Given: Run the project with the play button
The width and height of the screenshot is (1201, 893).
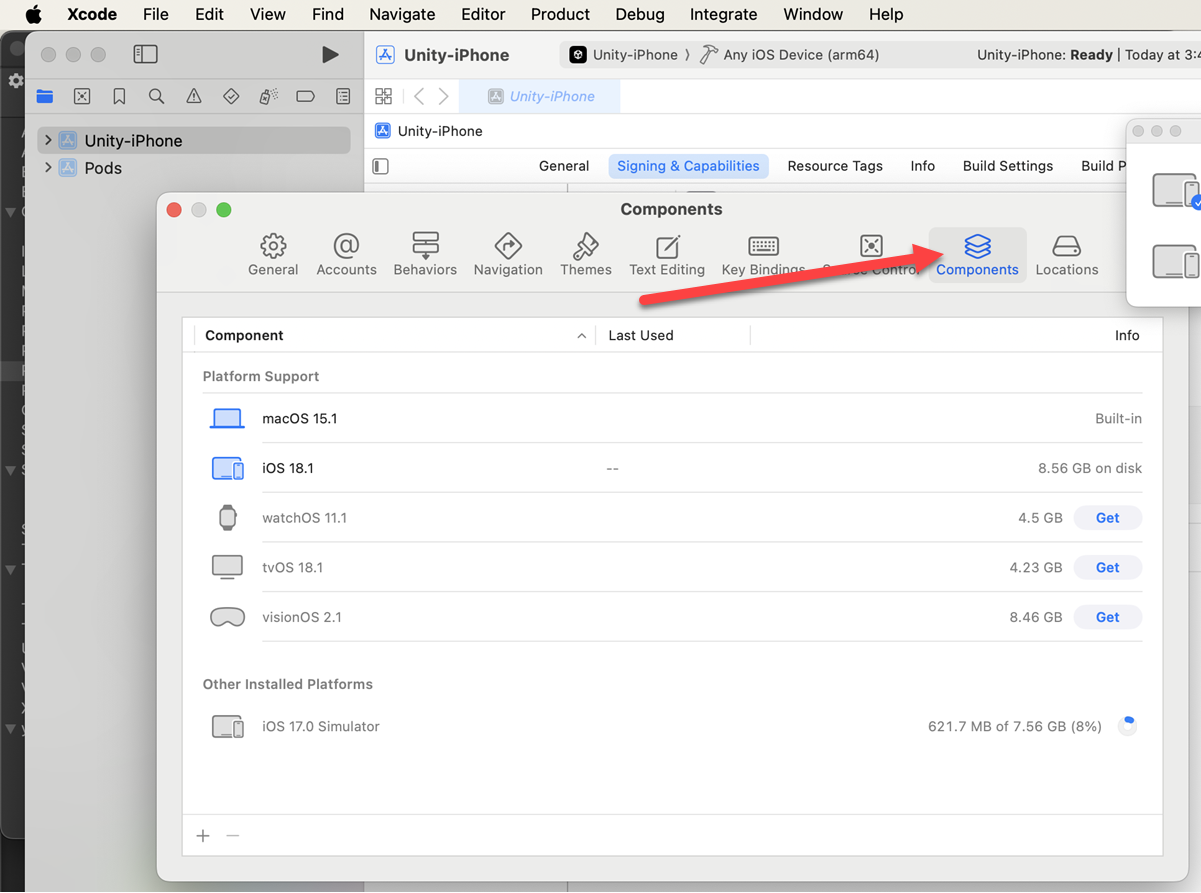Looking at the screenshot, I should (330, 54).
